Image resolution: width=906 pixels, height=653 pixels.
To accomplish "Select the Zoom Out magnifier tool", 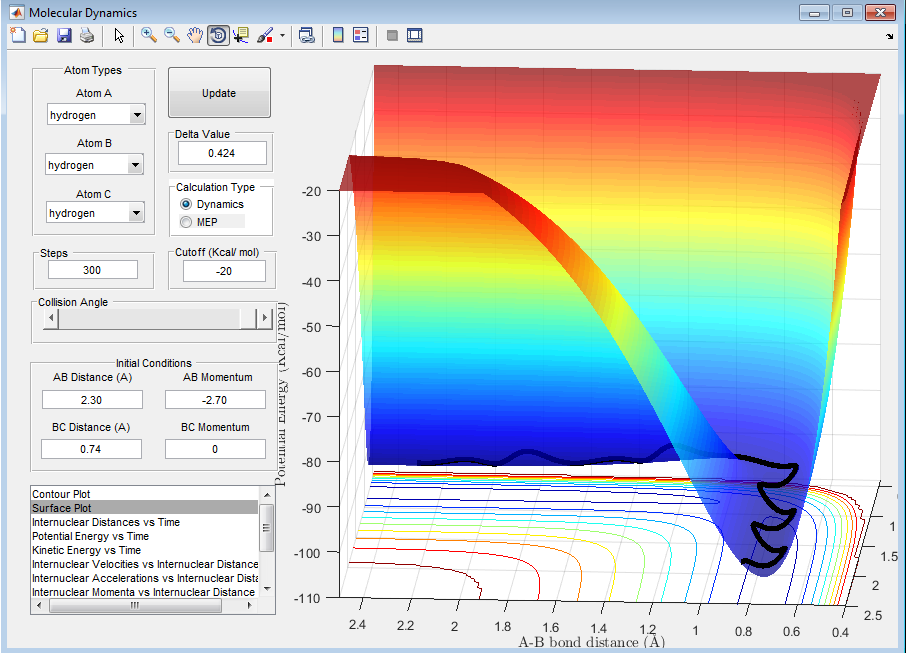I will [x=172, y=36].
